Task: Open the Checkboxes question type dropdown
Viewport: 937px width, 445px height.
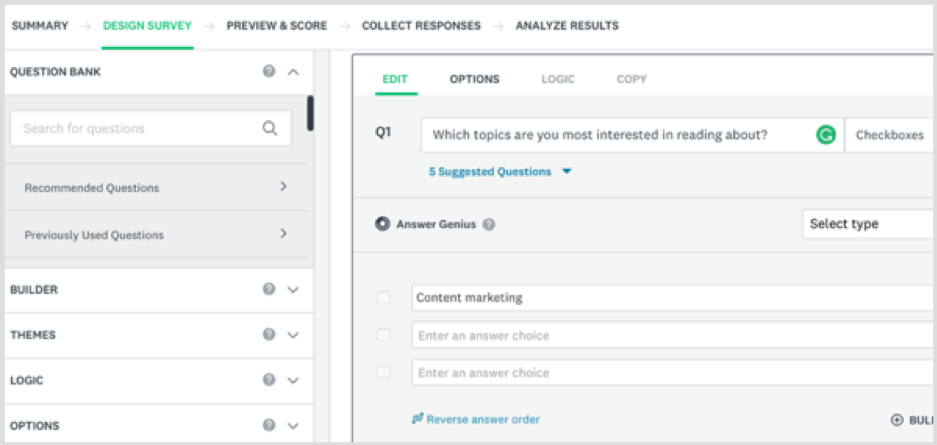Action: tap(890, 136)
